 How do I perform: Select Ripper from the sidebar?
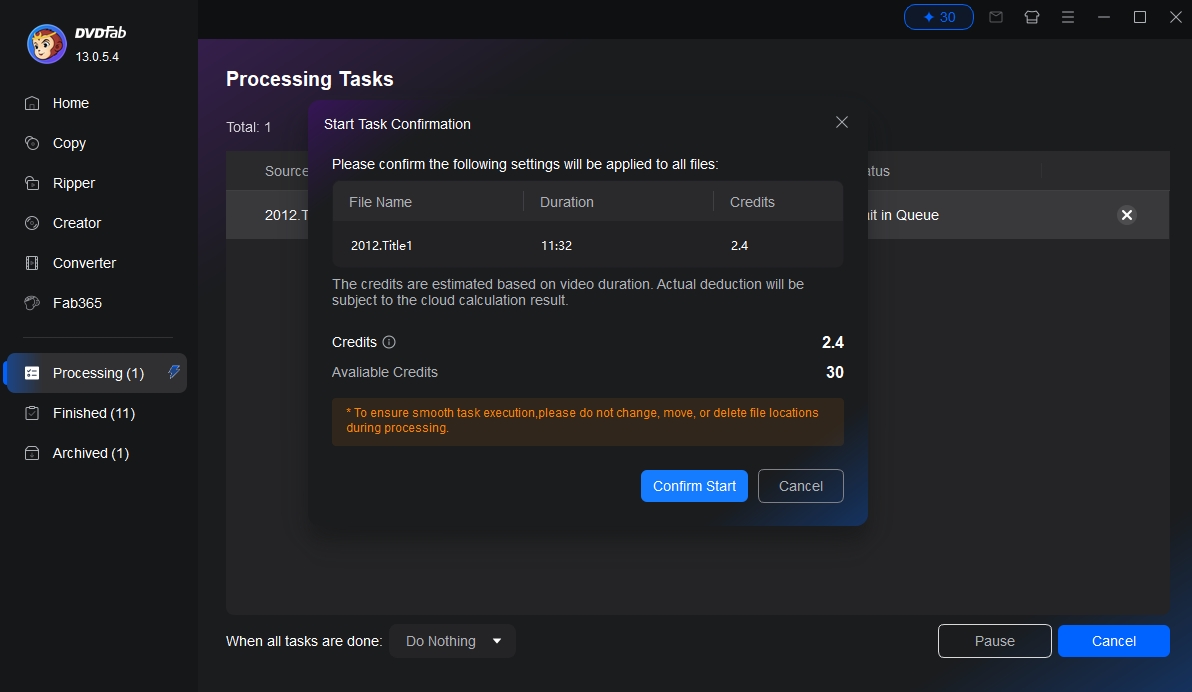tap(73, 183)
